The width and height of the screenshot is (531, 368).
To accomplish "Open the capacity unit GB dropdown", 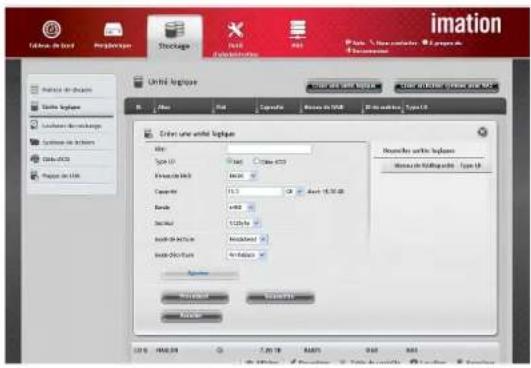I will click(x=294, y=192).
